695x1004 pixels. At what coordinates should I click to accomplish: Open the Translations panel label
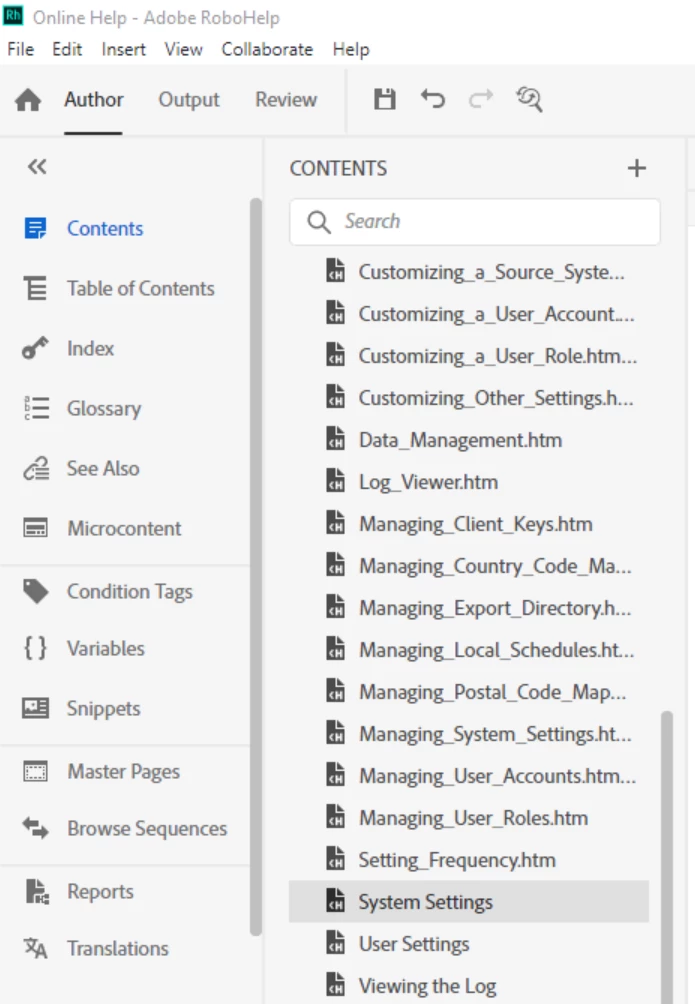[x=118, y=948]
